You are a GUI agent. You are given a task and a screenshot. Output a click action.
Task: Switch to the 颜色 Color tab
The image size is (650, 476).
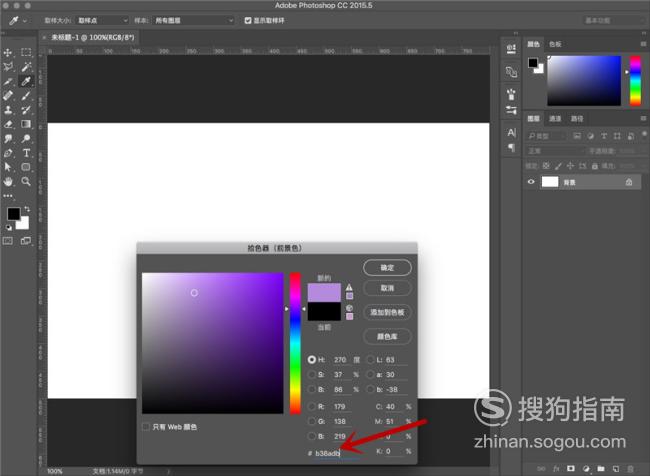[x=534, y=44]
